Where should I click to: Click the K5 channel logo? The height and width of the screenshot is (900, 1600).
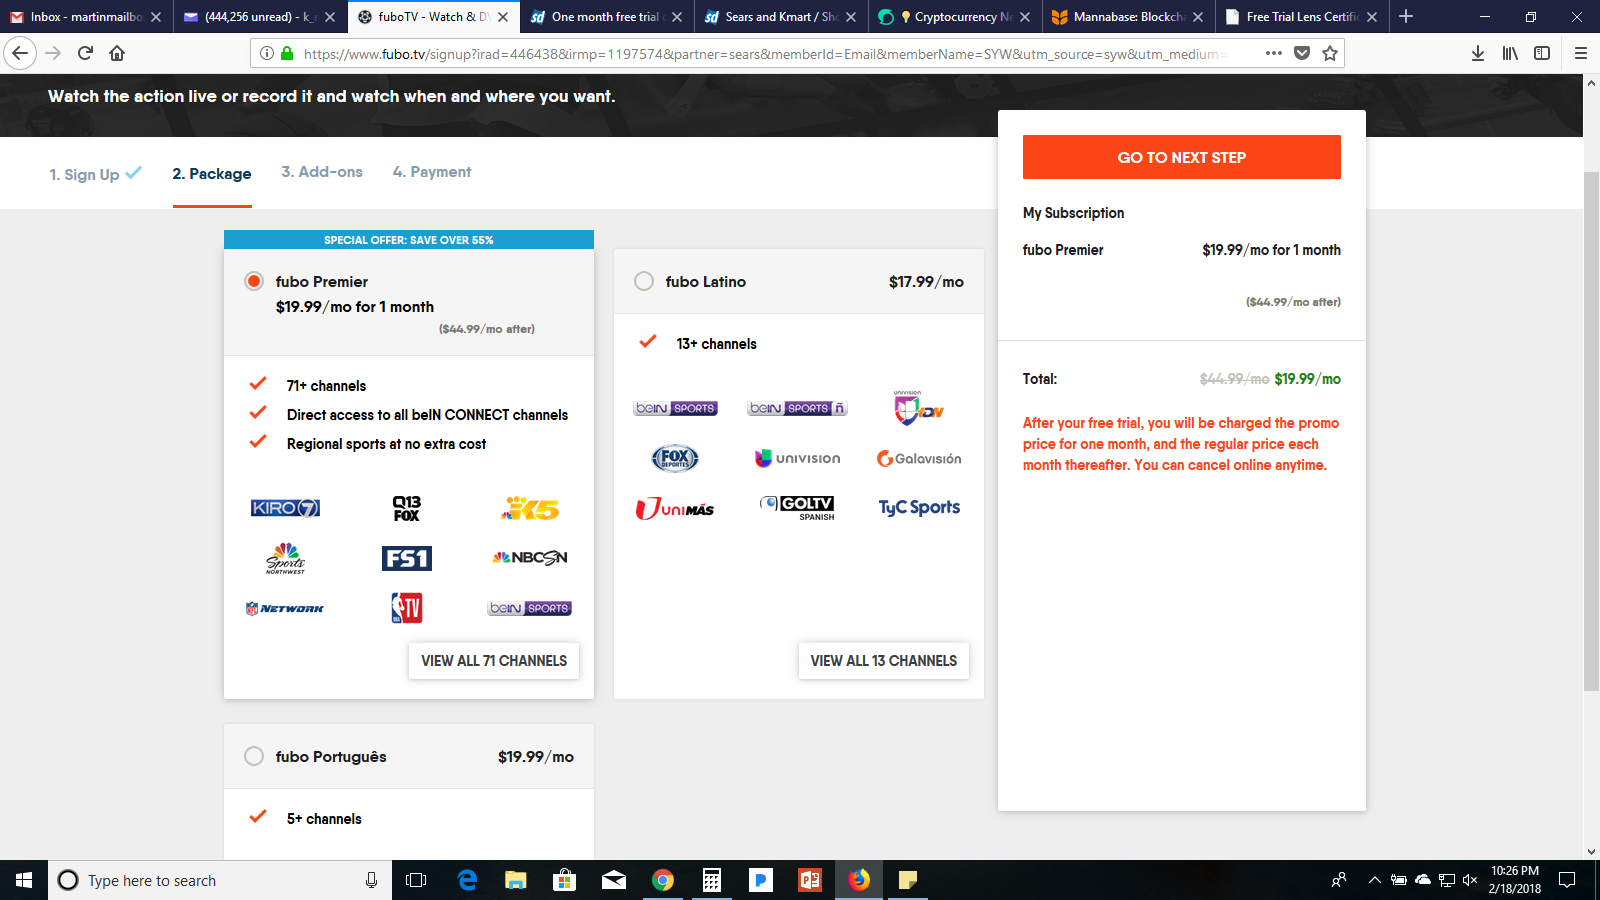click(529, 508)
